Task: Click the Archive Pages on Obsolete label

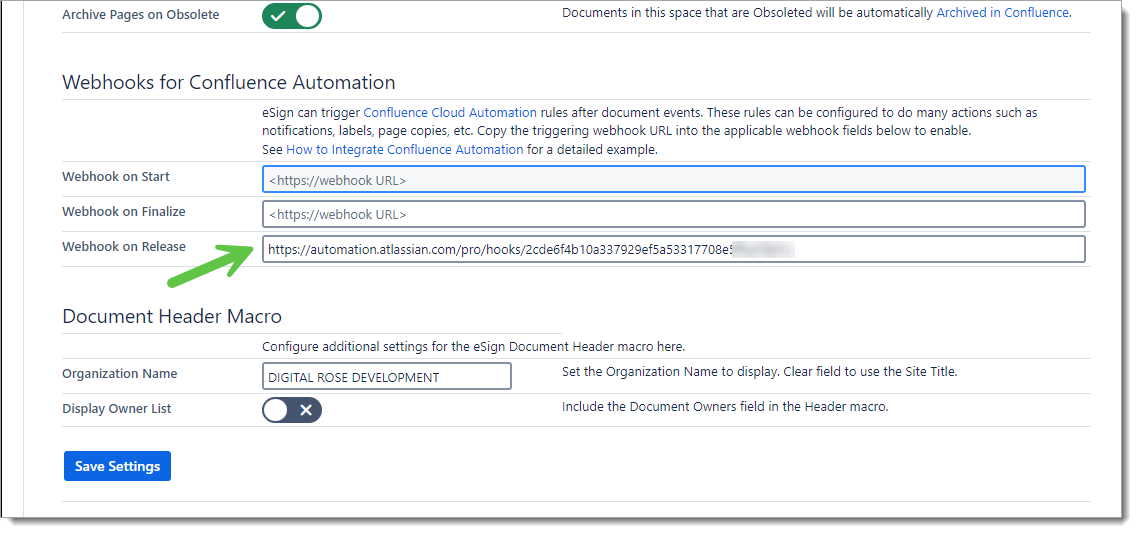Action: [x=140, y=15]
